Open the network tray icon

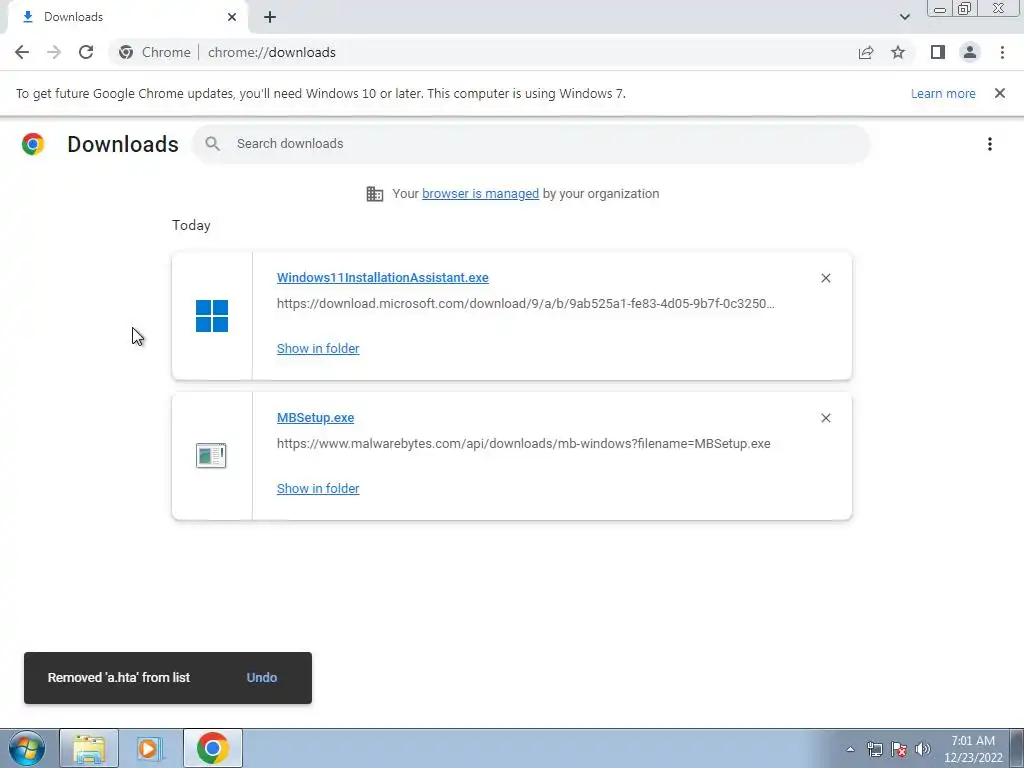[x=874, y=749]
